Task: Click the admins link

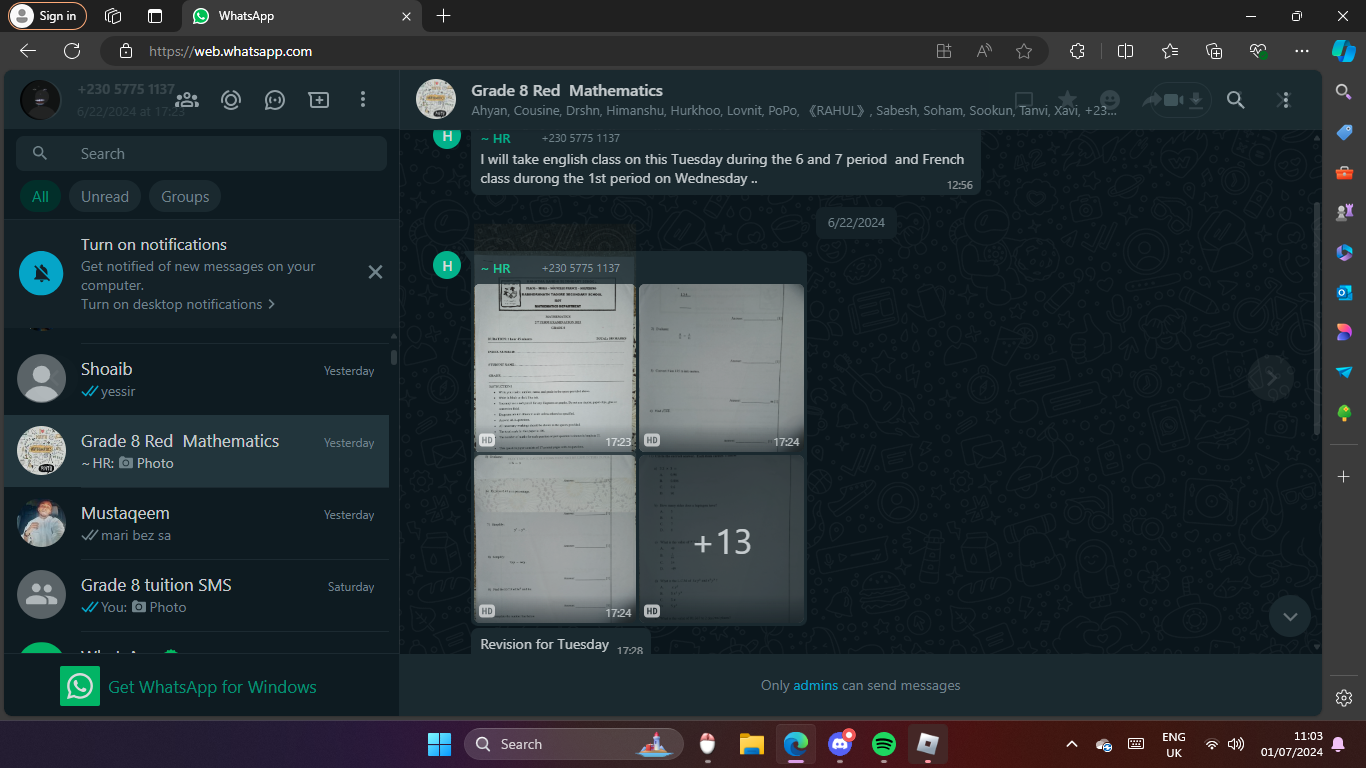Action: (815, 685)
